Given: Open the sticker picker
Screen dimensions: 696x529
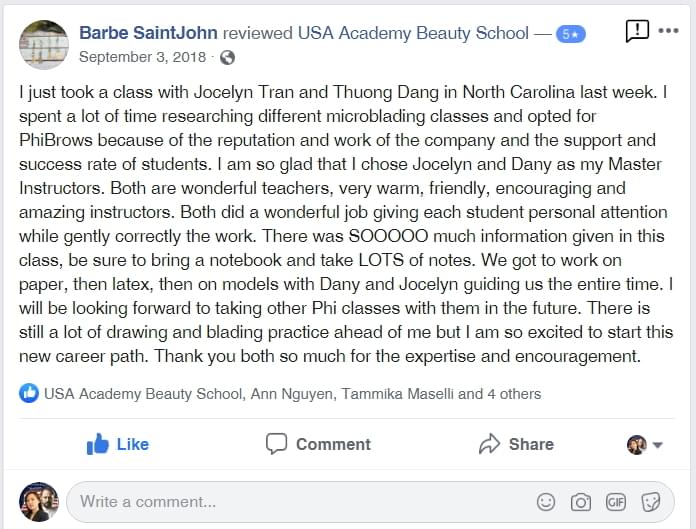Looking at the screenshot, I should (651, 502).
